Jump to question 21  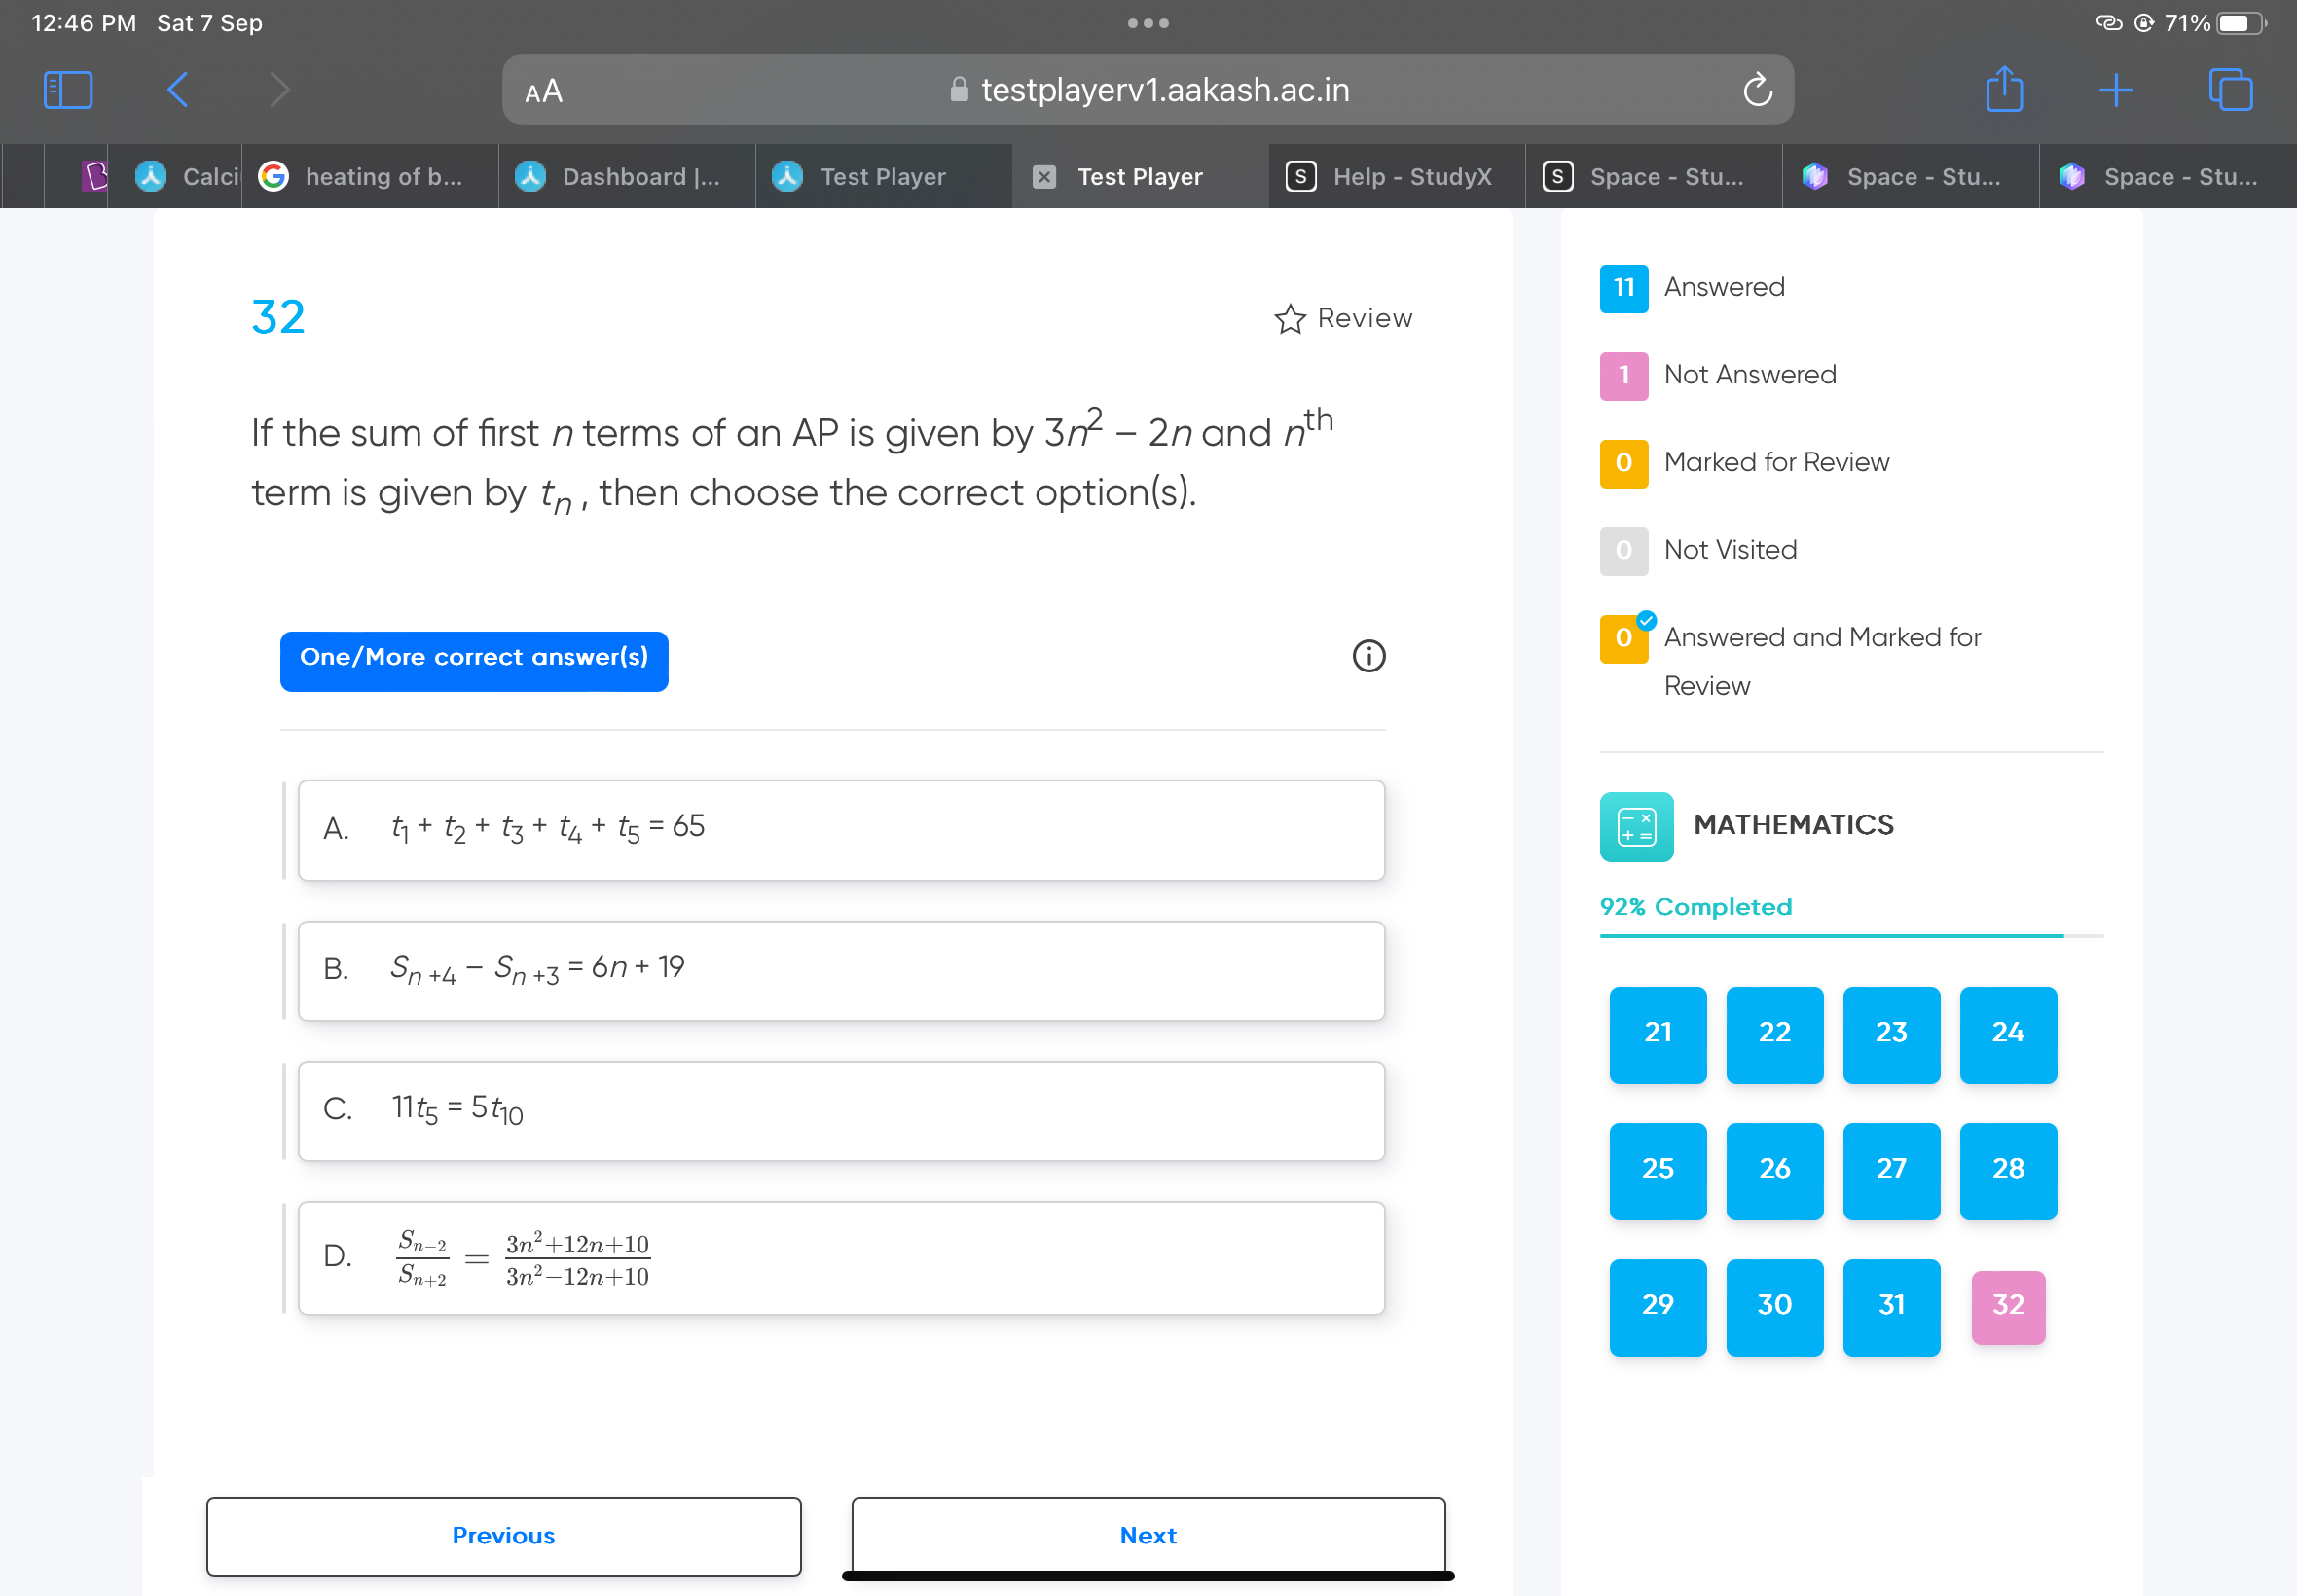coord(1657,1034)
